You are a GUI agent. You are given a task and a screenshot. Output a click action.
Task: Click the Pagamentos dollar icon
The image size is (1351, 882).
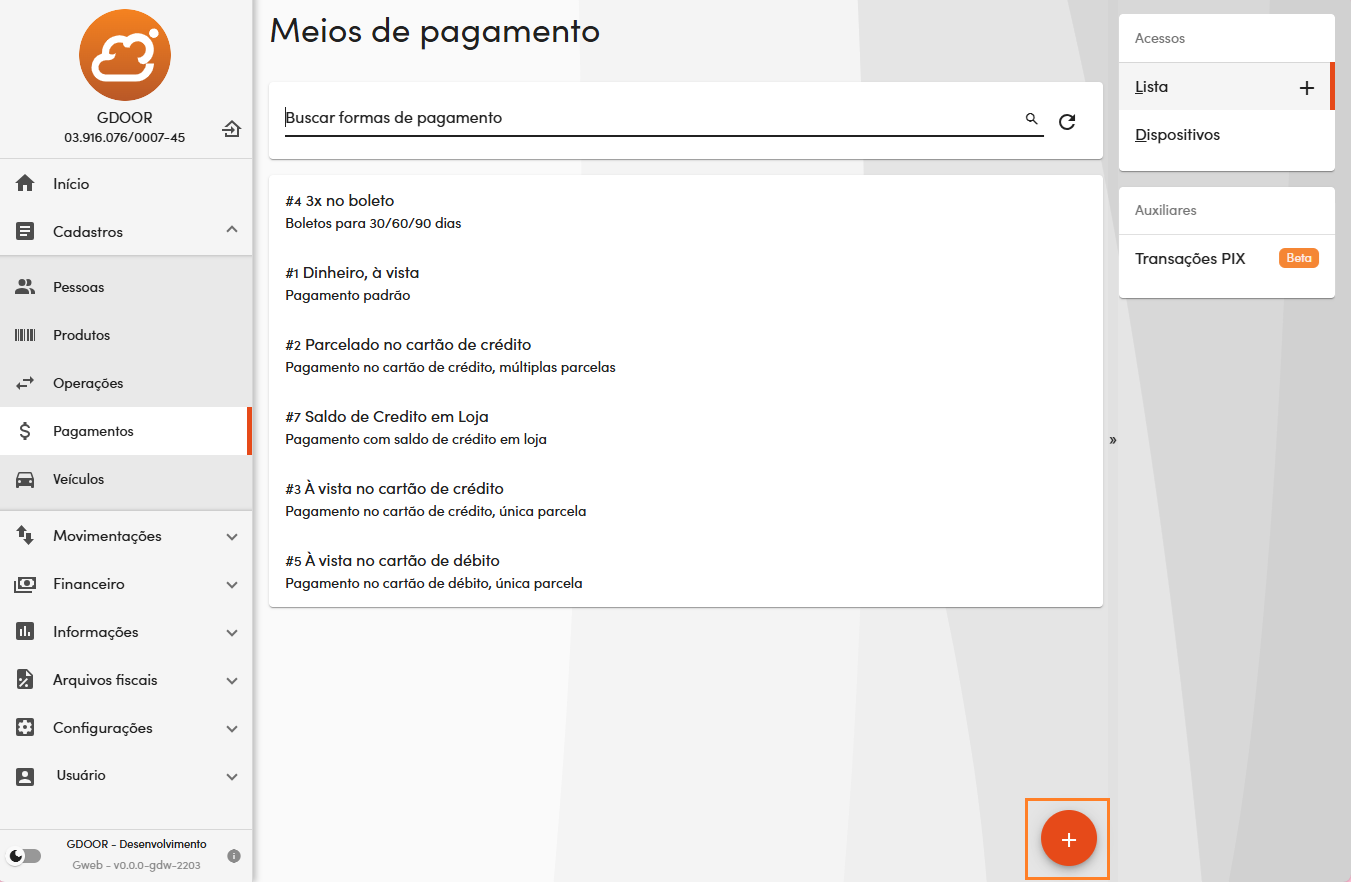[25, 431]
